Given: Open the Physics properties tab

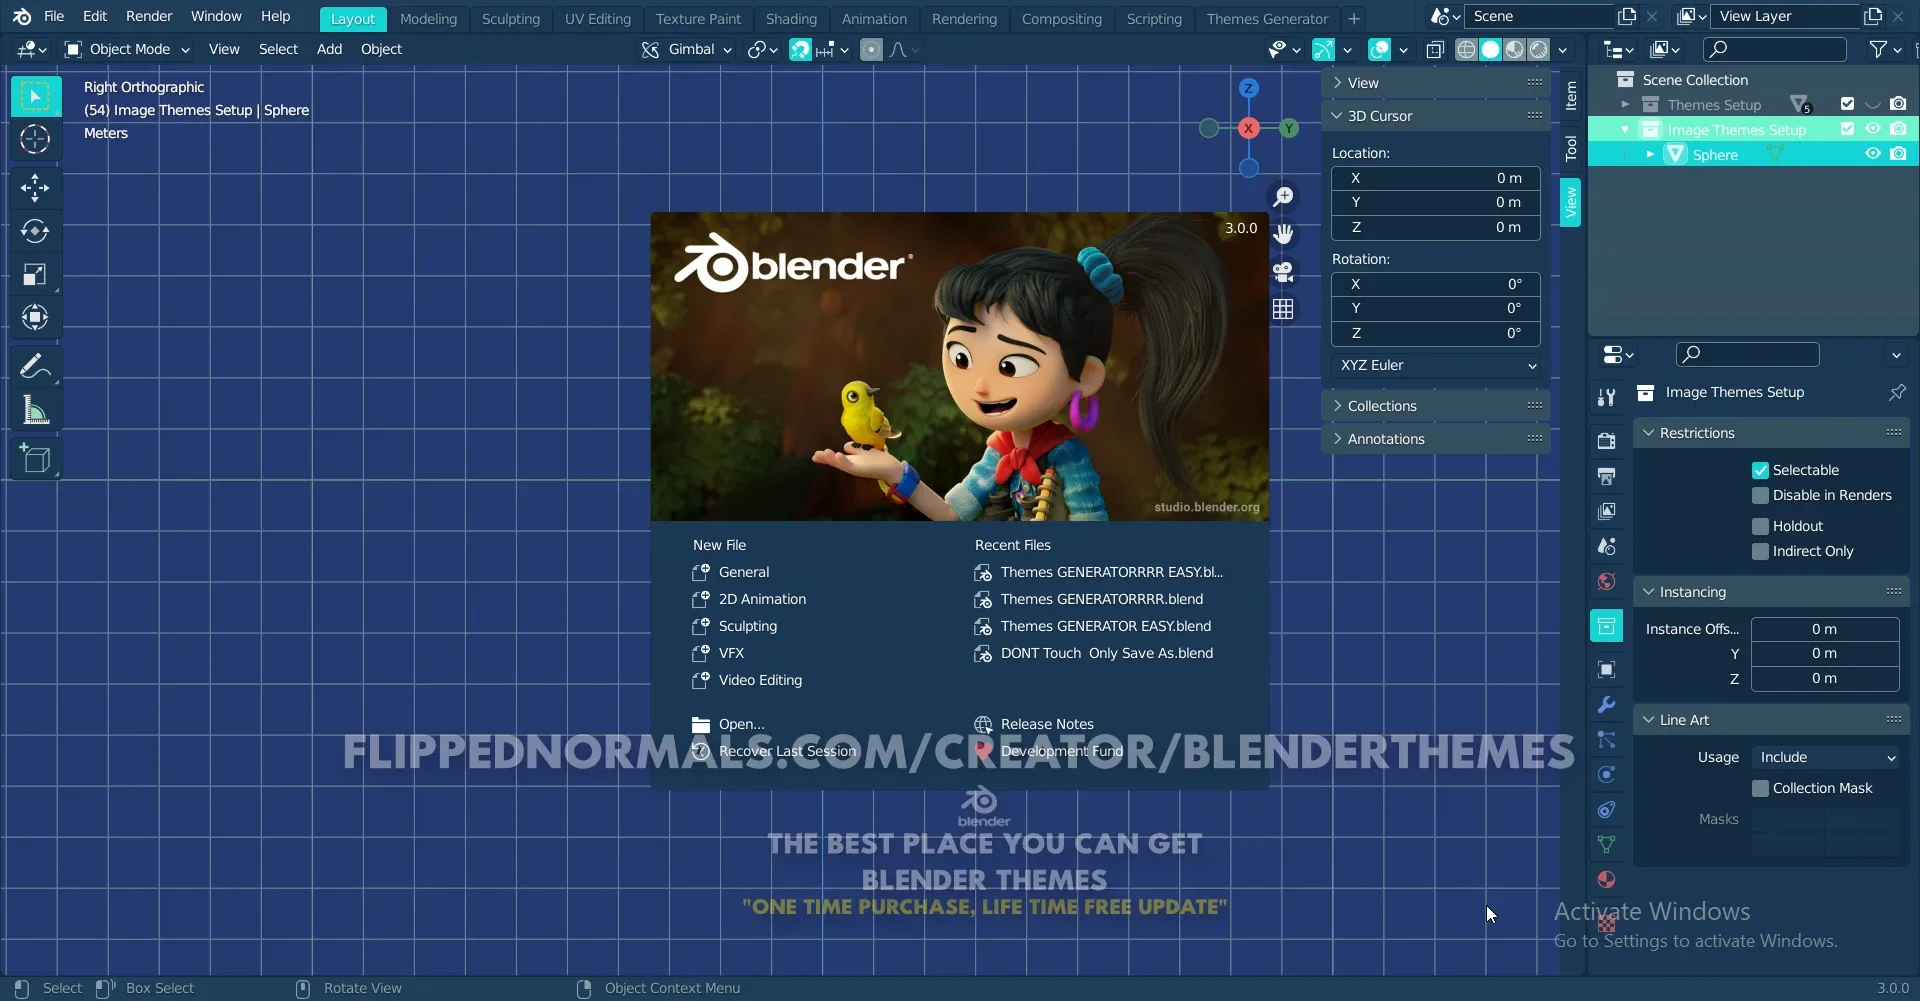Looking at the screenshot, I should click(x=1606, y=774).
